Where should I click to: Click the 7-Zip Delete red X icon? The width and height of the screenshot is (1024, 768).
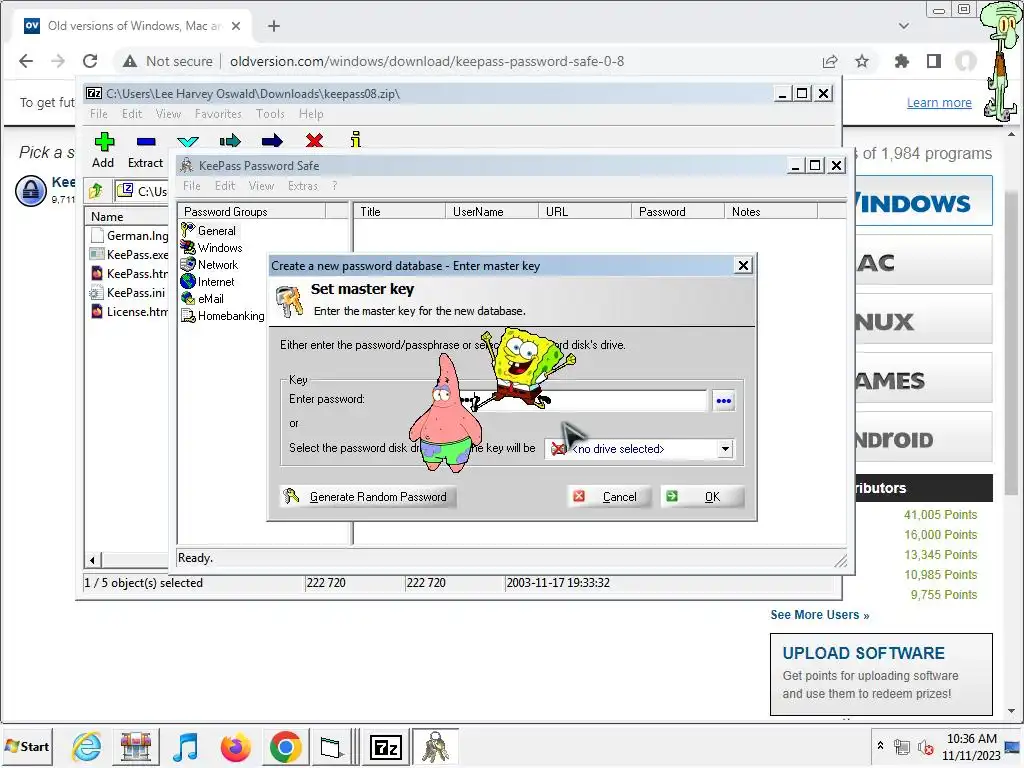coord(314,140)
